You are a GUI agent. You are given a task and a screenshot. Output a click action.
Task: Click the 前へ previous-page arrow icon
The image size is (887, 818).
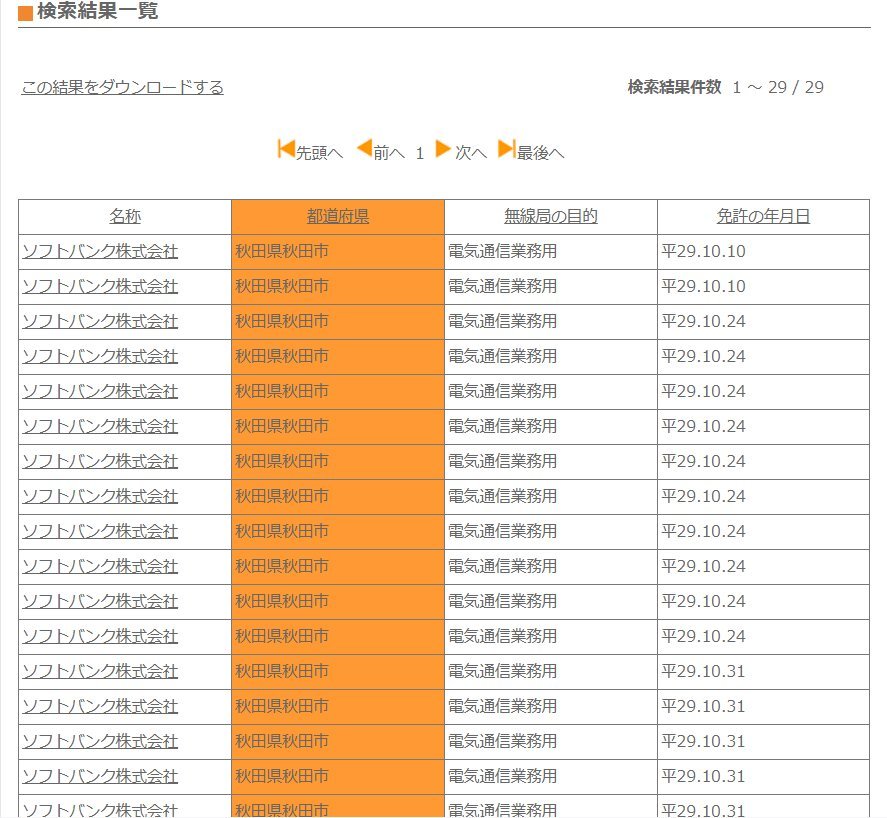364,150
